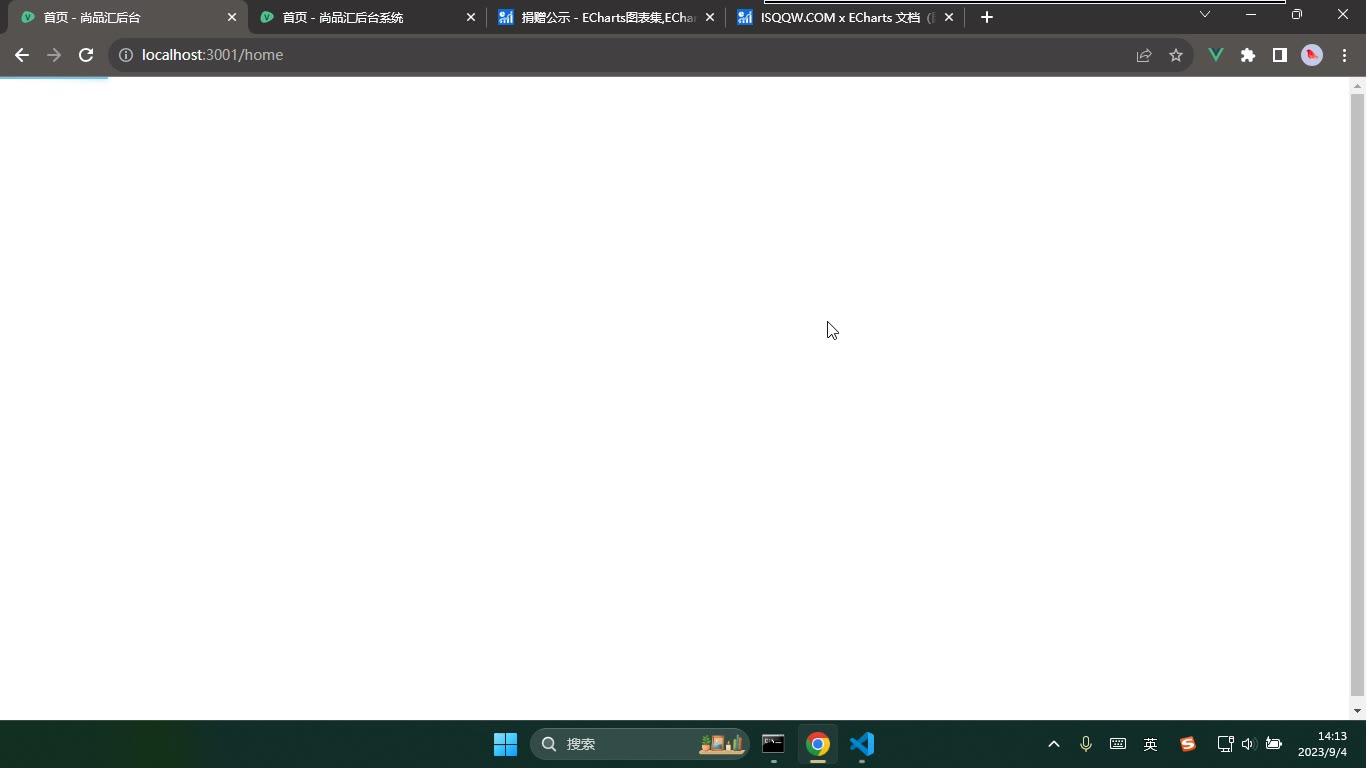Open a new browser tab
1366x768 pixels.
pos(987,17)
